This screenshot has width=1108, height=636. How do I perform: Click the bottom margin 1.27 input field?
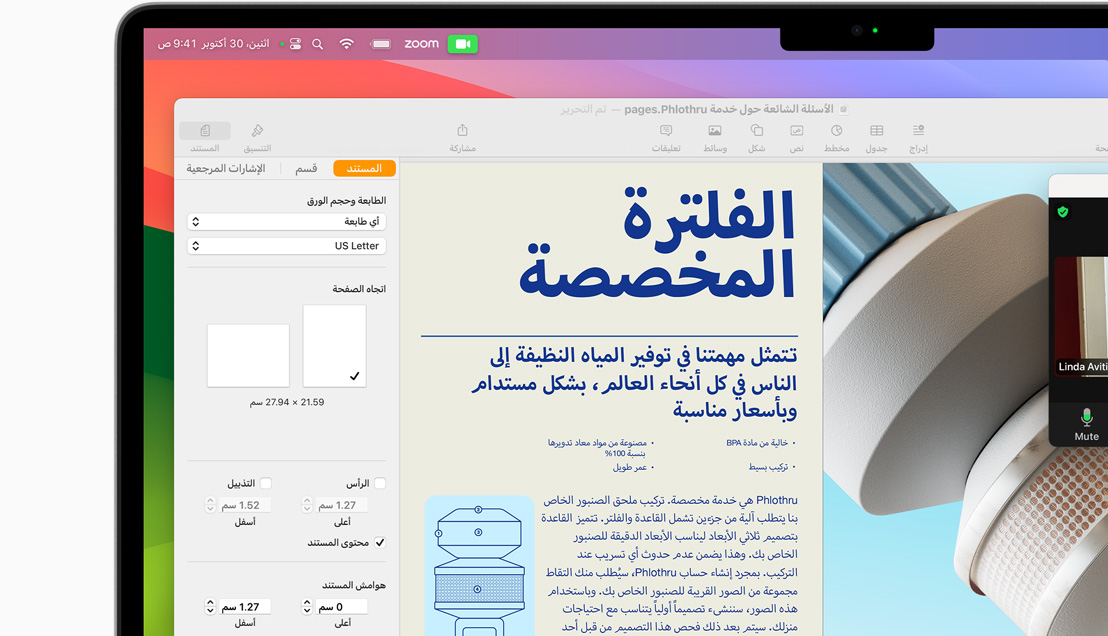point(244,607)
